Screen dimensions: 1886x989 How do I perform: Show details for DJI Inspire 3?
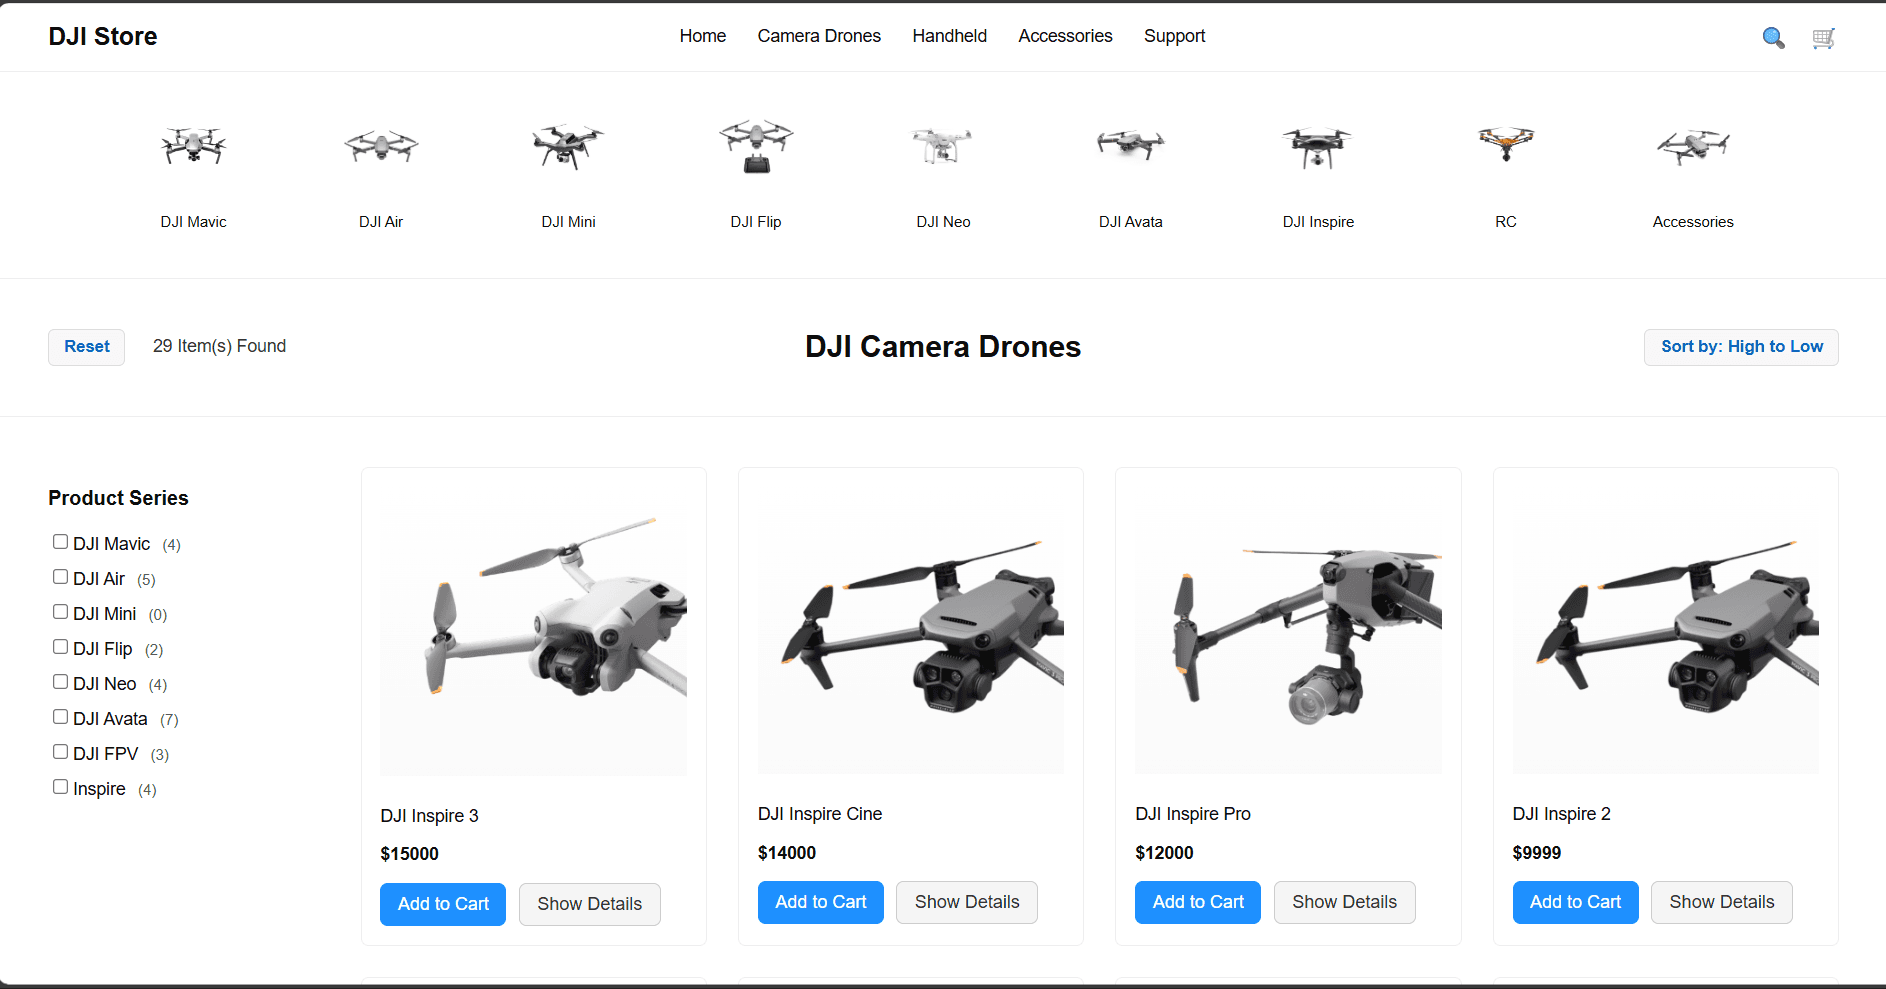590,904
